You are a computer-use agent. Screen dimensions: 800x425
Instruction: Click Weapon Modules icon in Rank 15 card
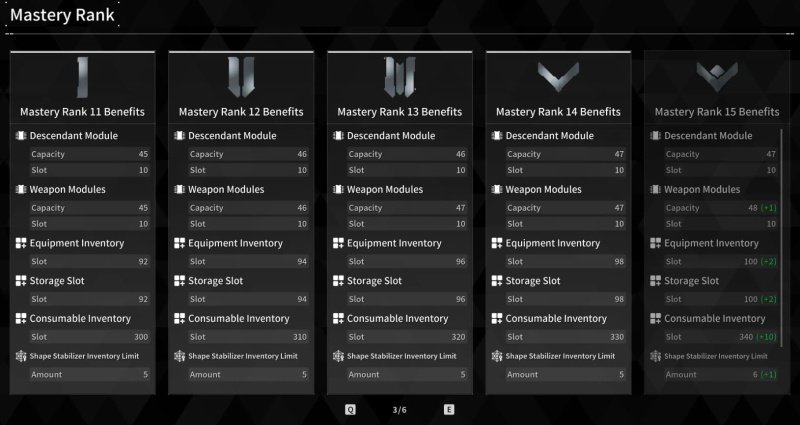point(656,190)
